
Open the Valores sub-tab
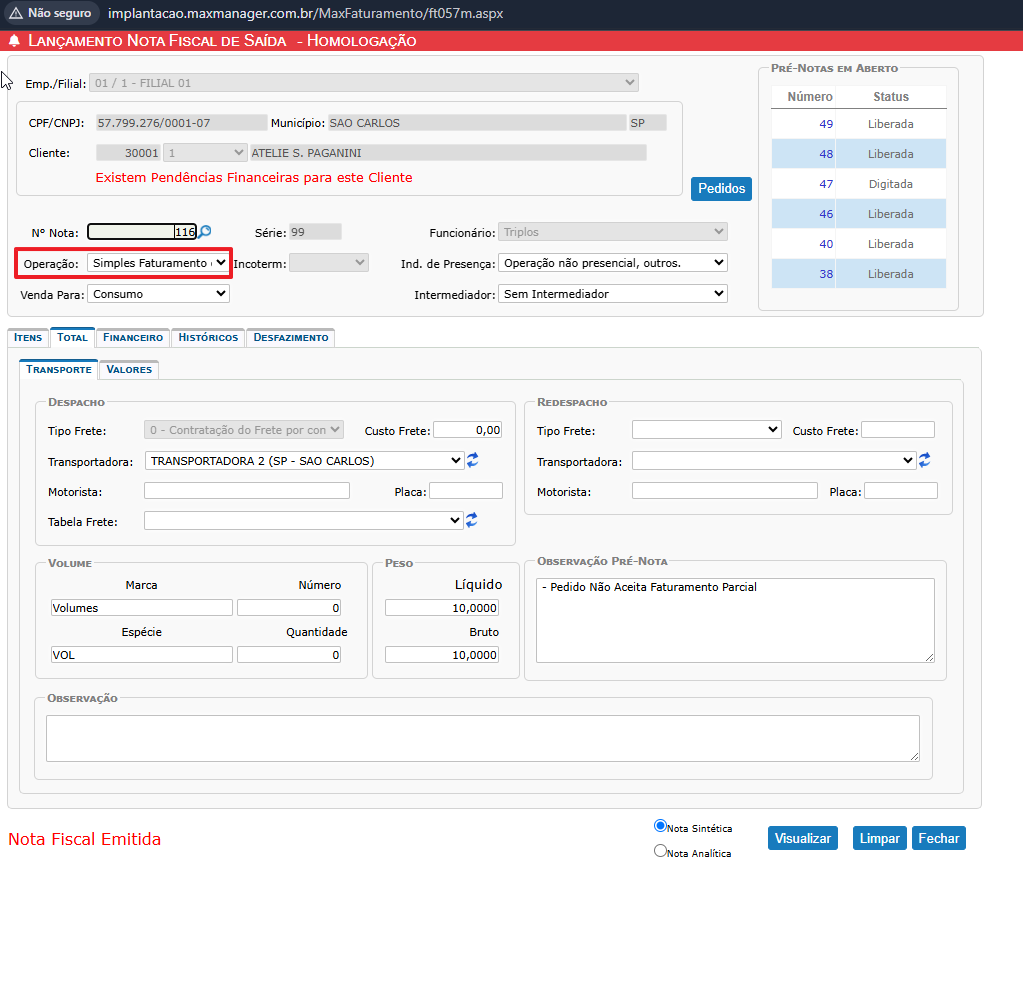pyautogui.click(x=129, y=370)
